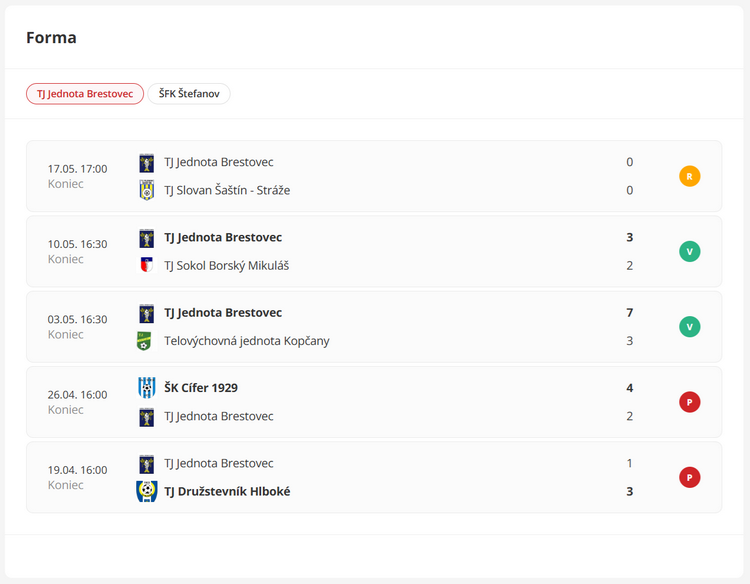Image resolution: width=750 pixels, height=584 pixels.
Task: Open TJ Slovan Šaštín - Stráže team link
Action: [x=227, y=190]
